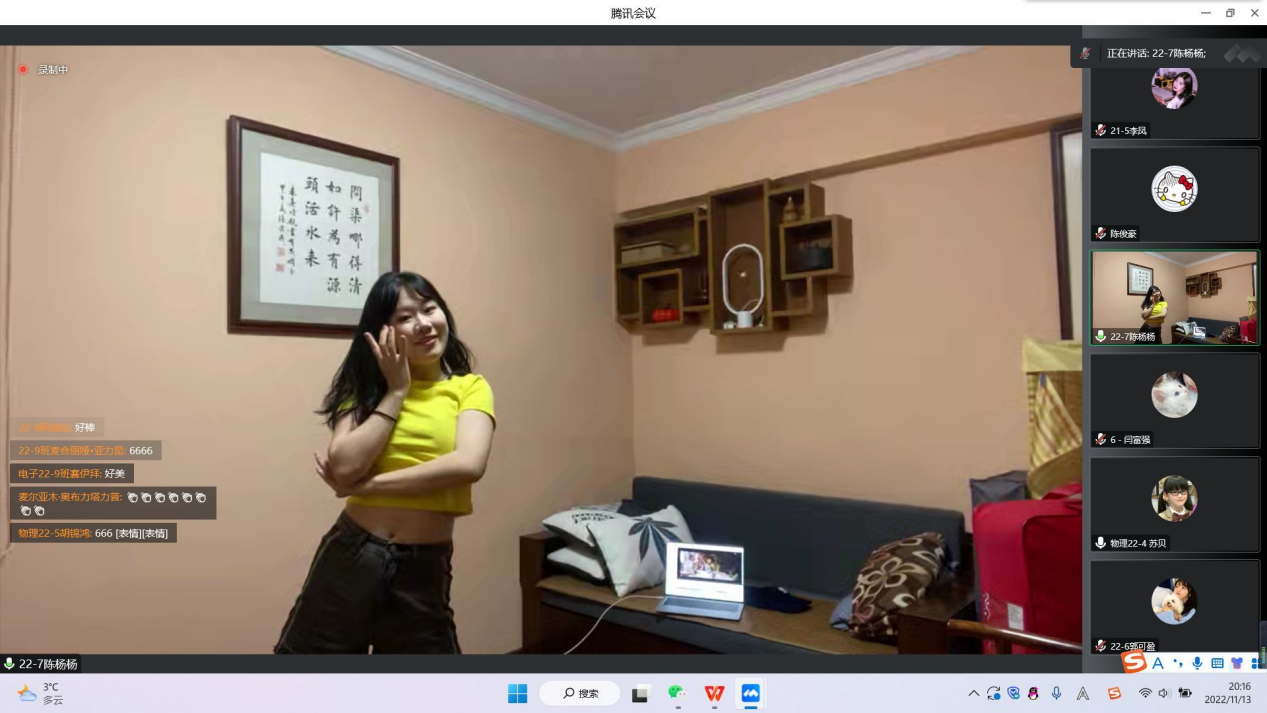Expand hidden system tray icons chevron
The width and height of the screenshot is (1267, 713).
pyautogui.click(x=973, y=693)
